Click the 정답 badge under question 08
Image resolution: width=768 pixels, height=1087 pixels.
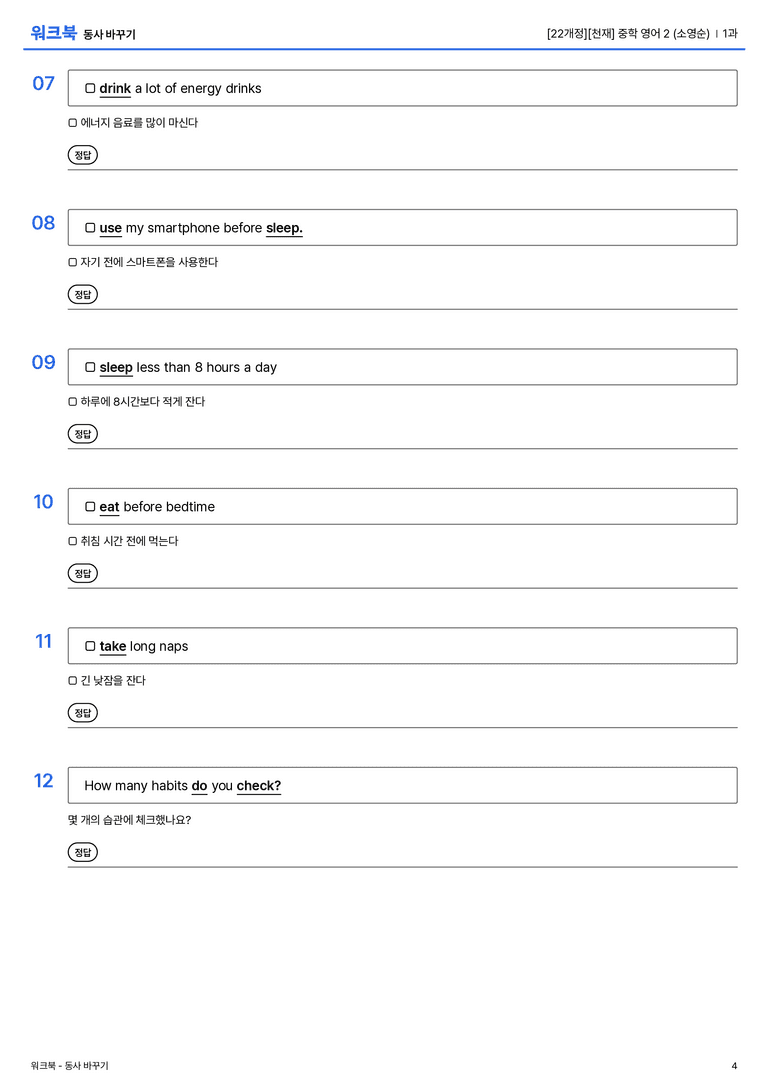pos(82,294)
